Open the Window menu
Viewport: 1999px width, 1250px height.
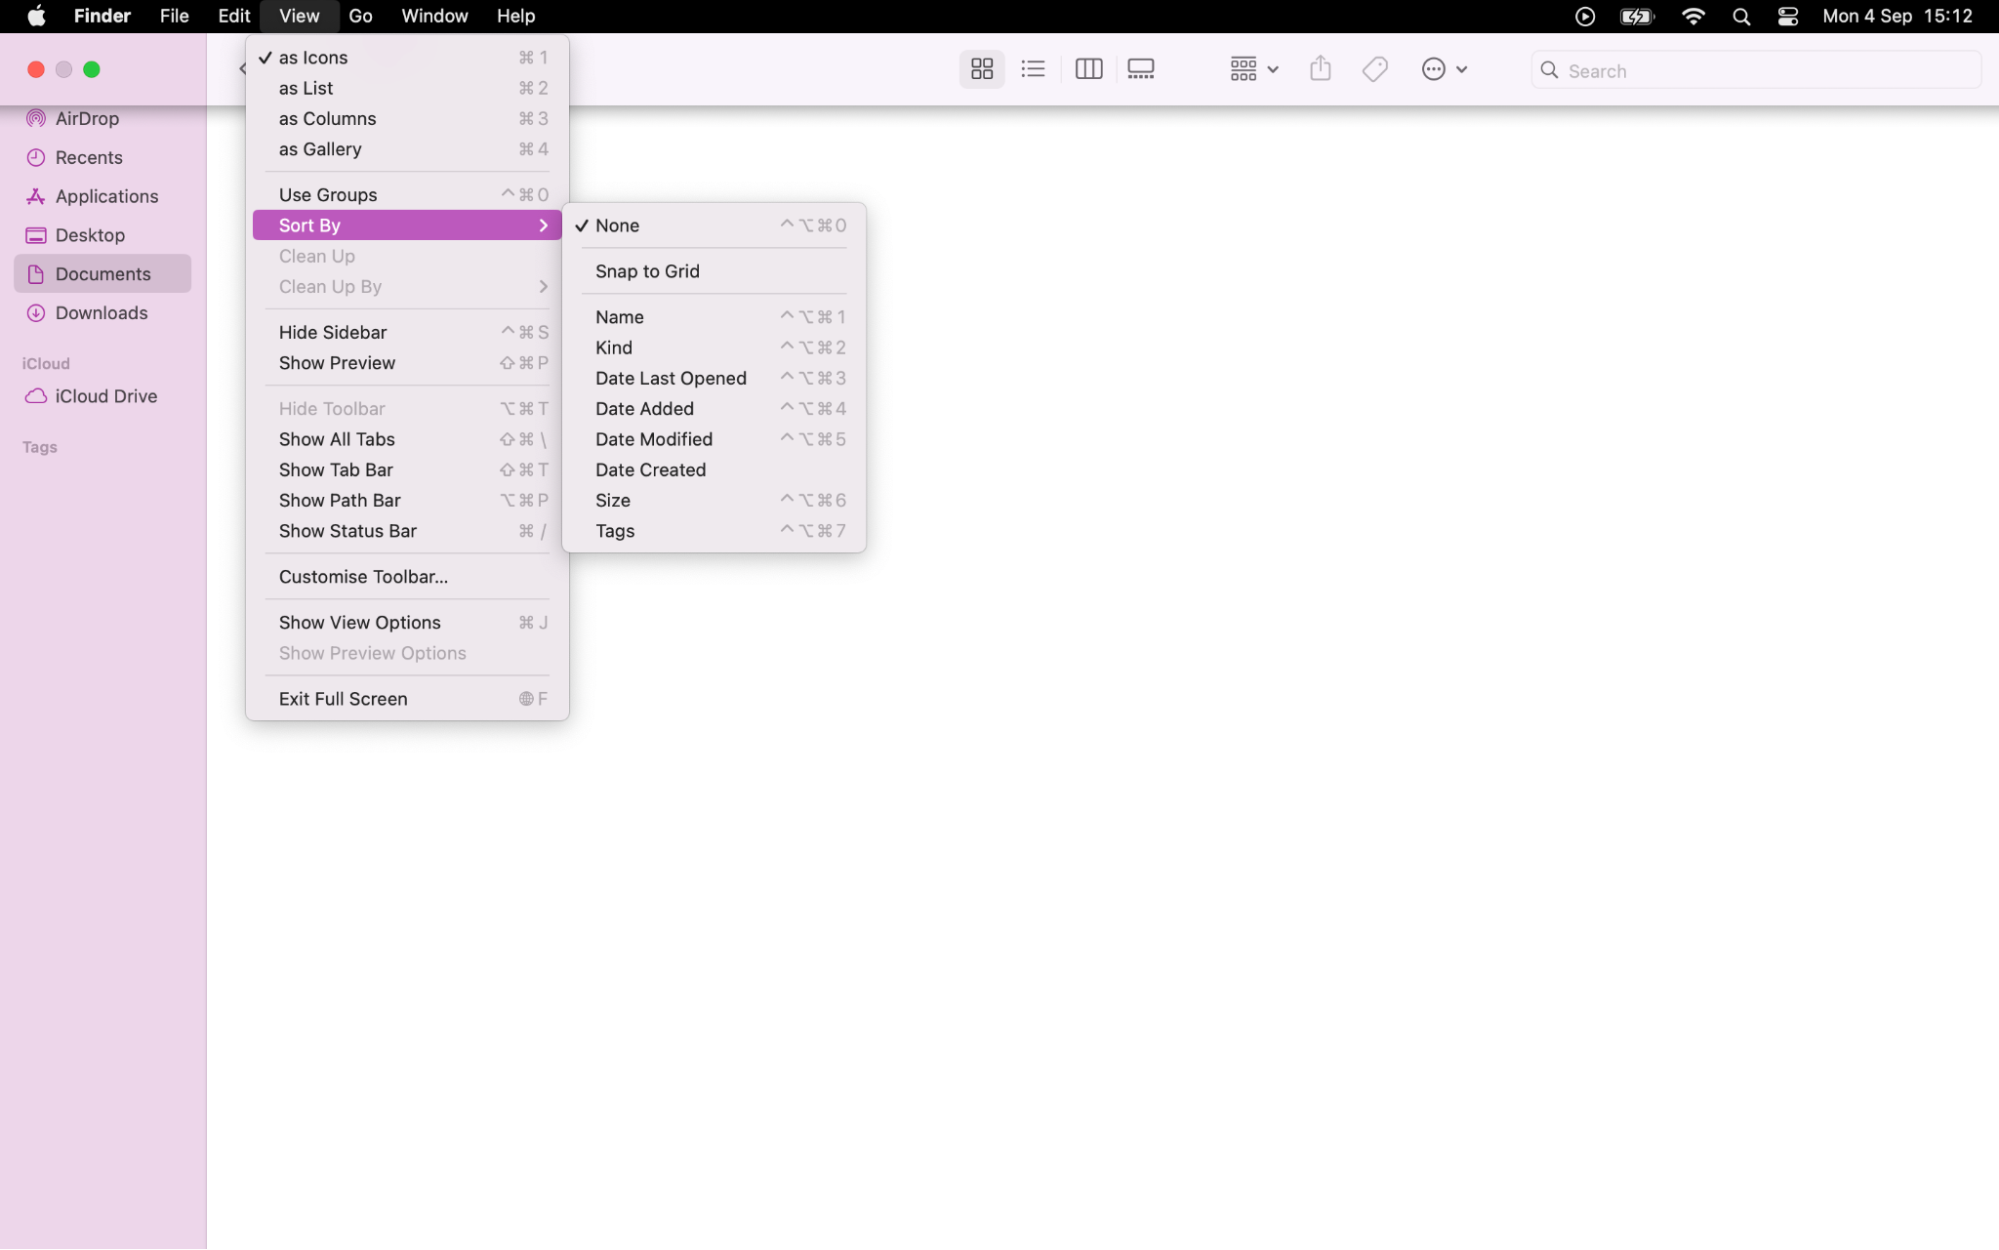[434, 16]
